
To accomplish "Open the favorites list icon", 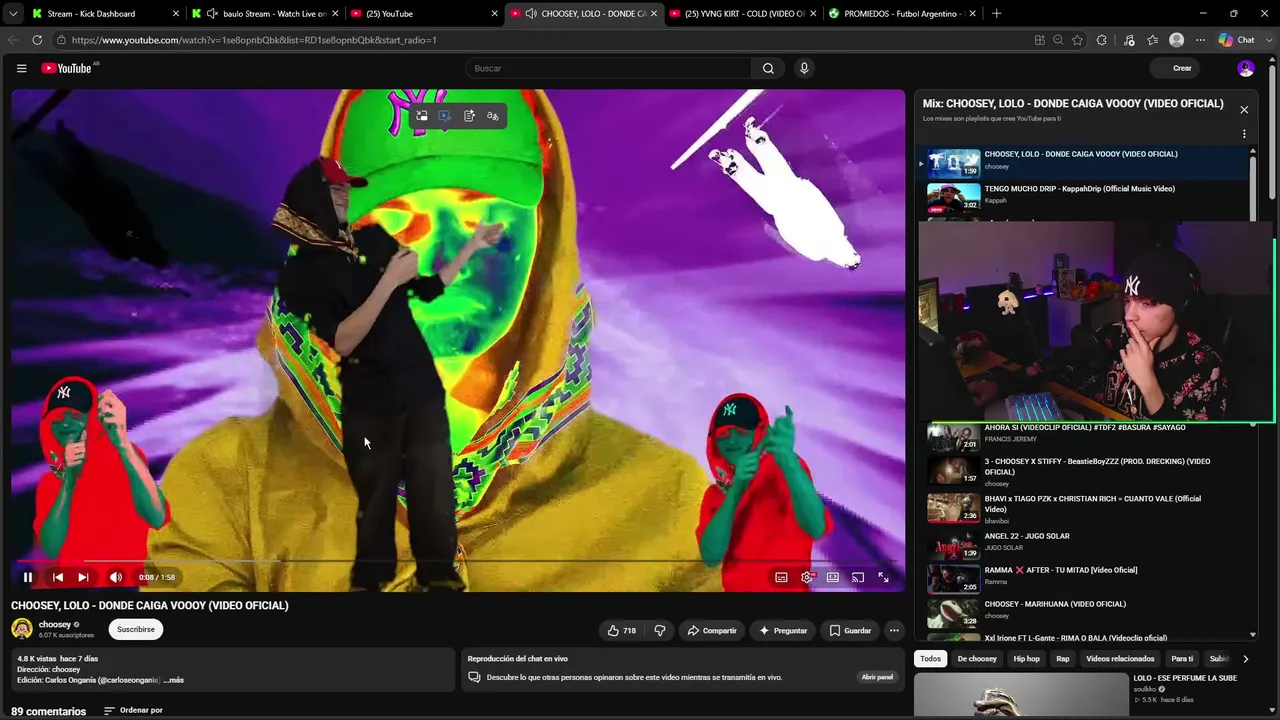I will (x=1153, y=40).
